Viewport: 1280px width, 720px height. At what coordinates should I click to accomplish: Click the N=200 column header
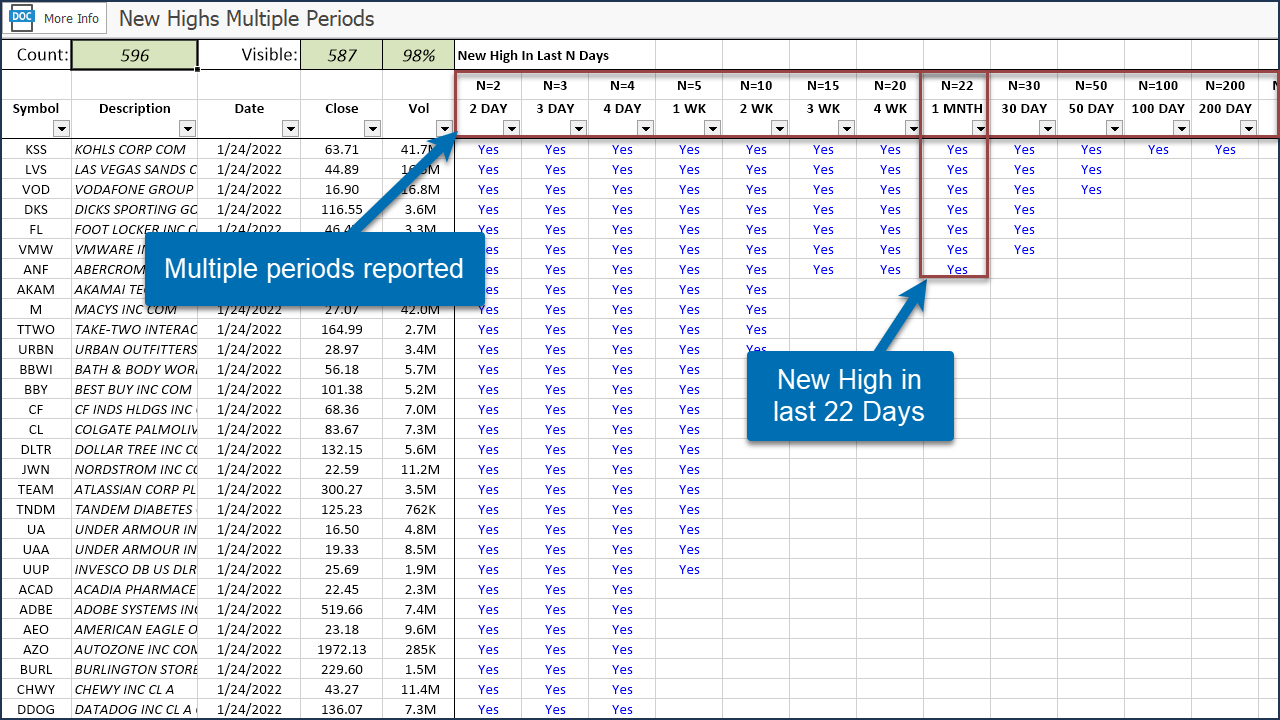point(1225,86)
